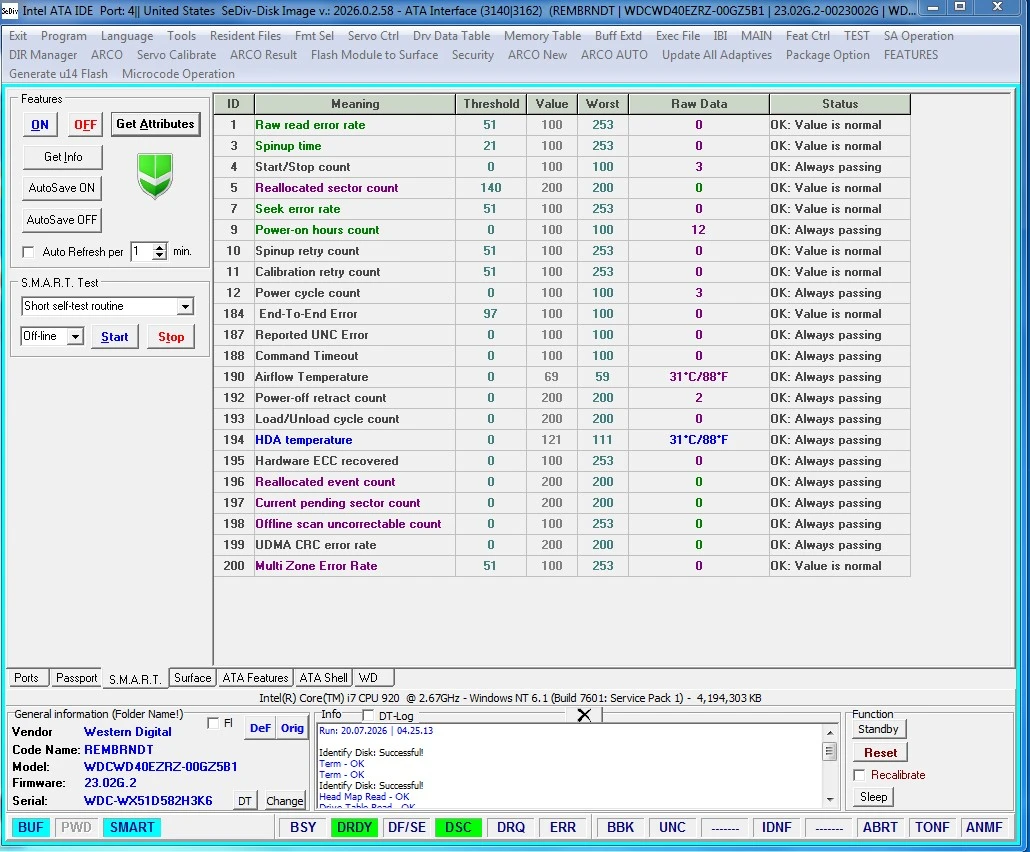Open the Tools menu
The height and width of the screenshot is (852, 1030).
(181, 36)
